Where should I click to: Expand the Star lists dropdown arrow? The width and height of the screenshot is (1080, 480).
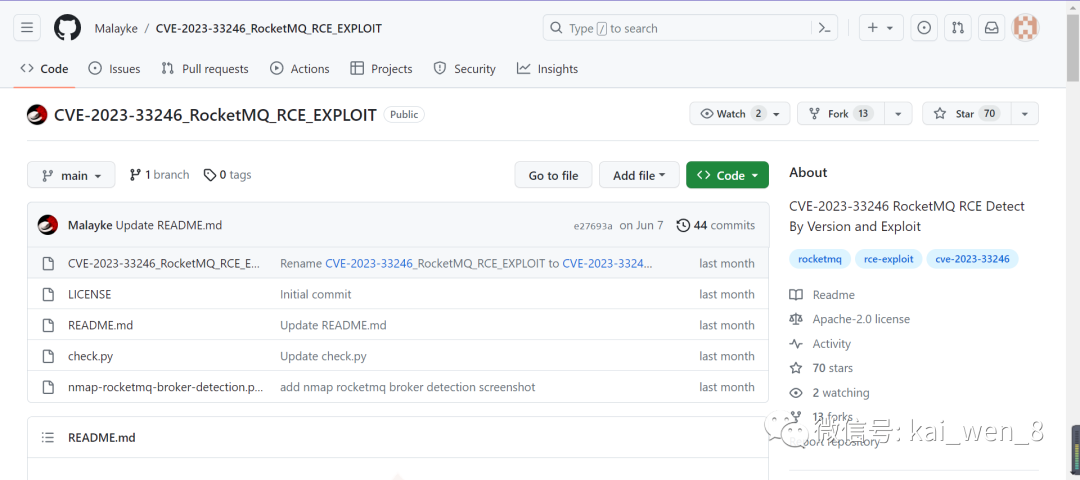1024,114
